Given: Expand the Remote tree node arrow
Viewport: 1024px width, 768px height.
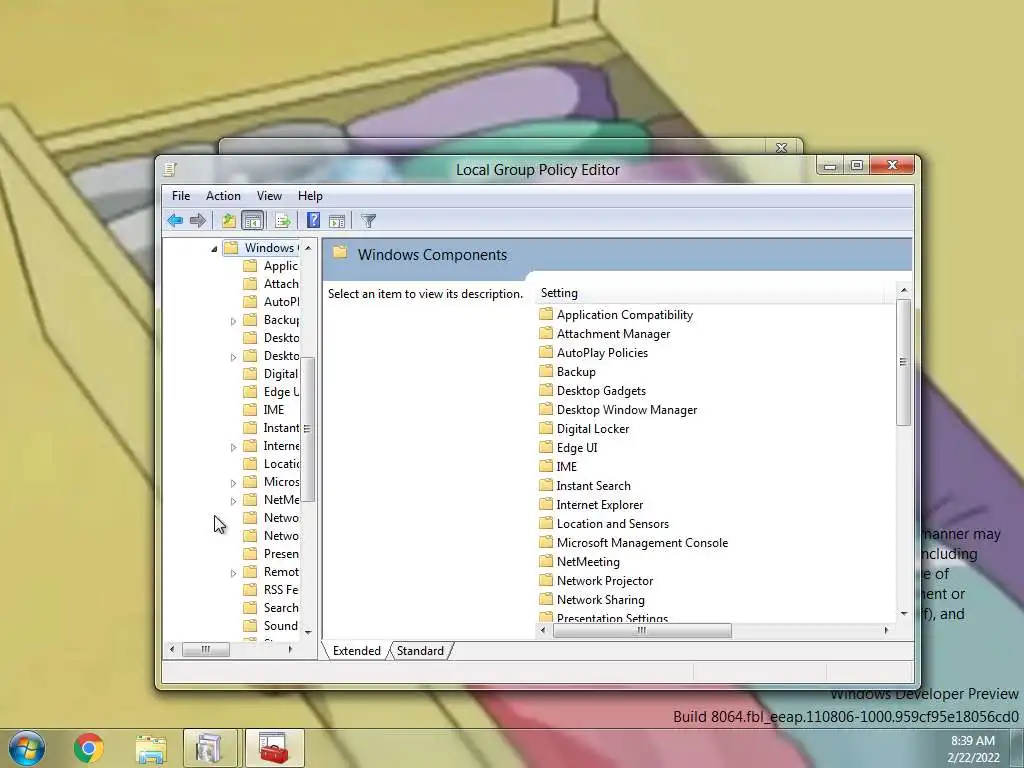Looking at the screenshot, I should pyautogui.click(x=233, y=573).
